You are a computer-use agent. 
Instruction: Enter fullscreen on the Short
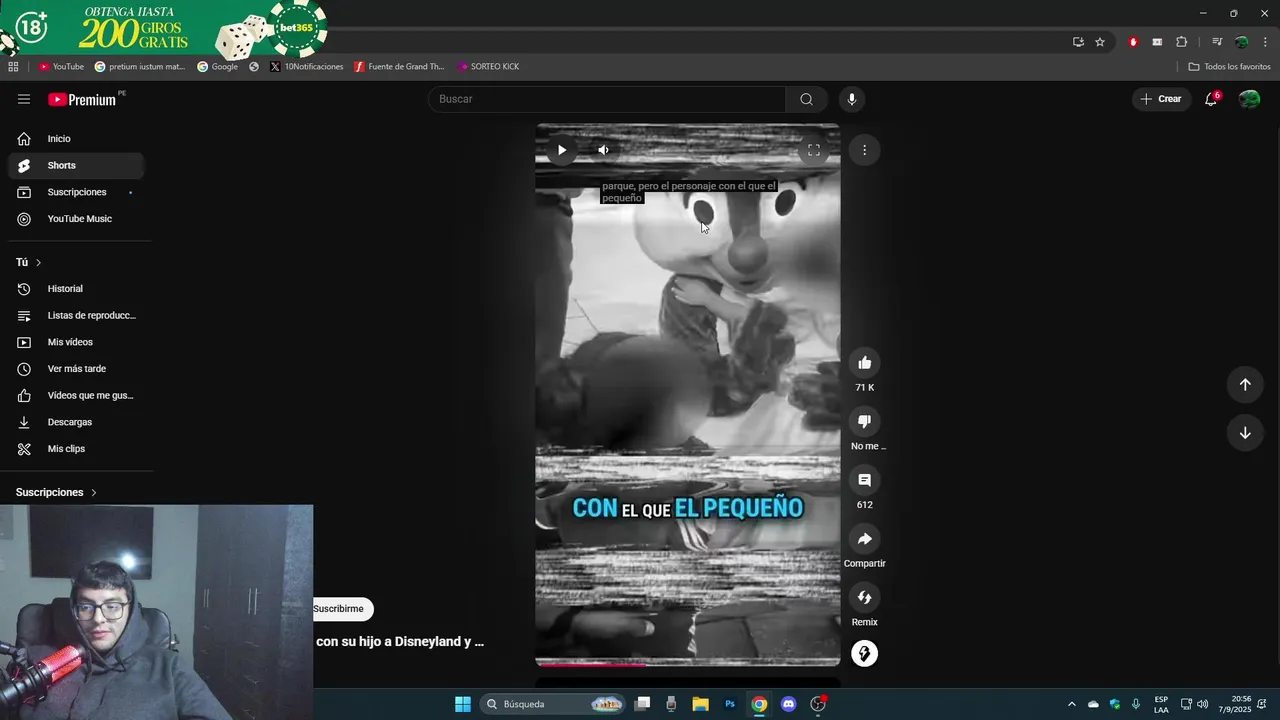click(x=813, y=150)
